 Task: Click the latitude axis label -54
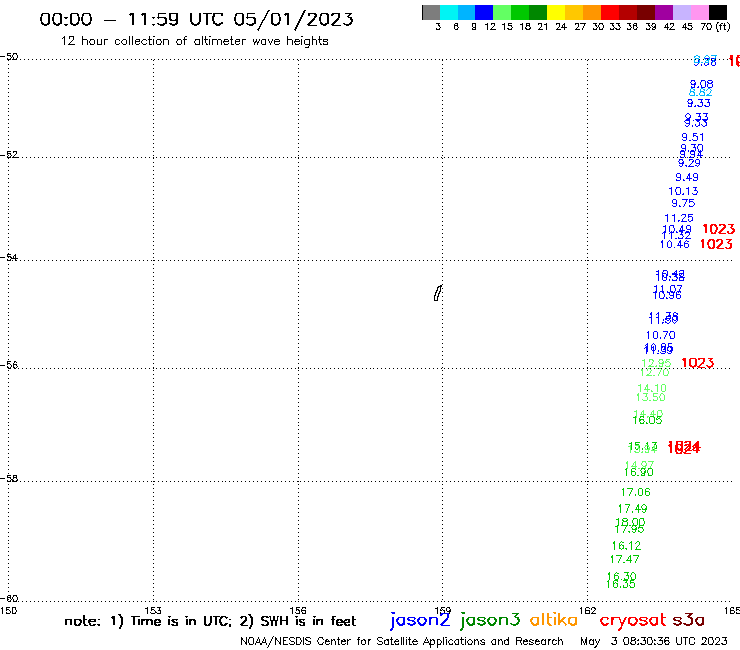pos(9,258)
